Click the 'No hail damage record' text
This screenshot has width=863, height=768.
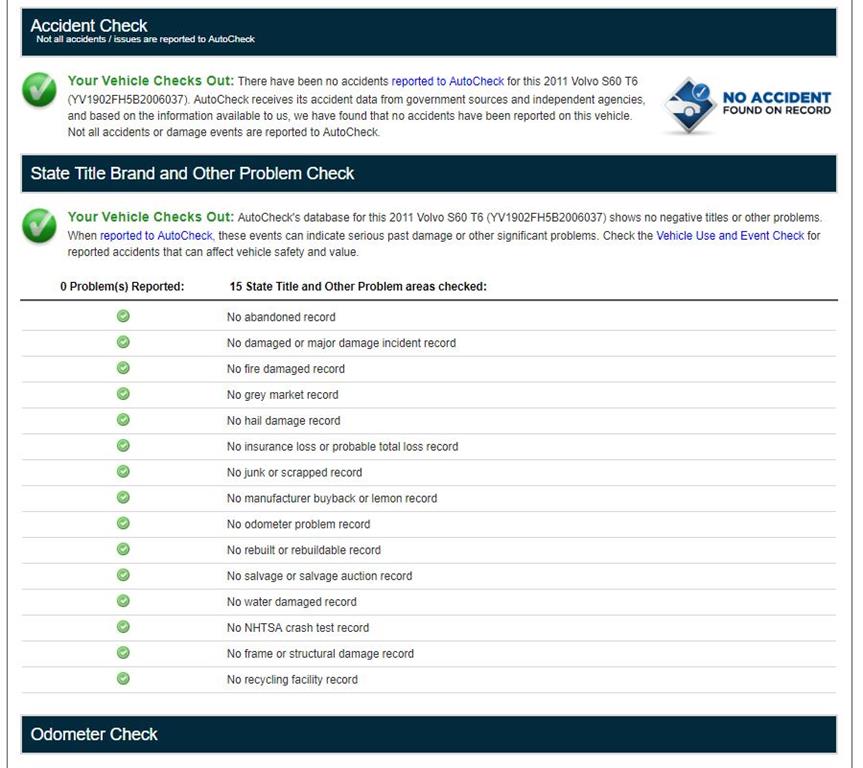283,421
